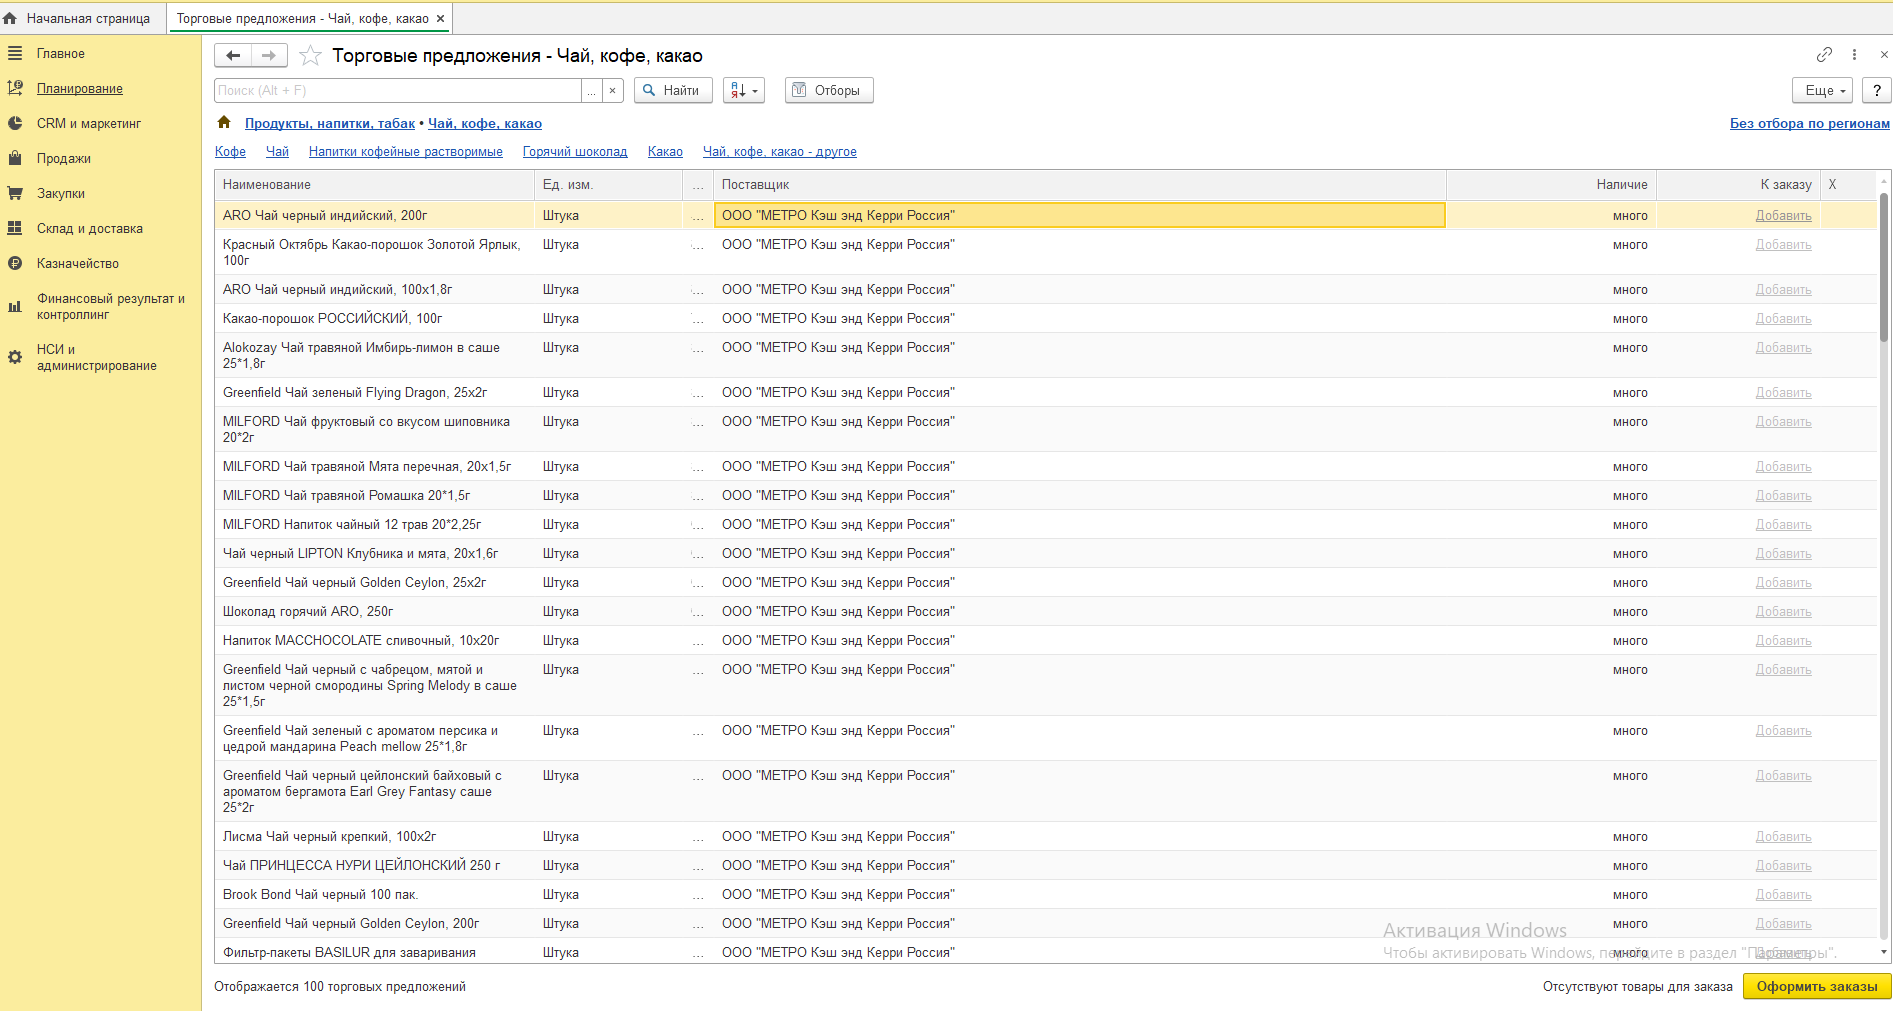Viewport: 1893px width, 1011px height.
Task: Close the Торговые предложения tab
Action: 440,18
